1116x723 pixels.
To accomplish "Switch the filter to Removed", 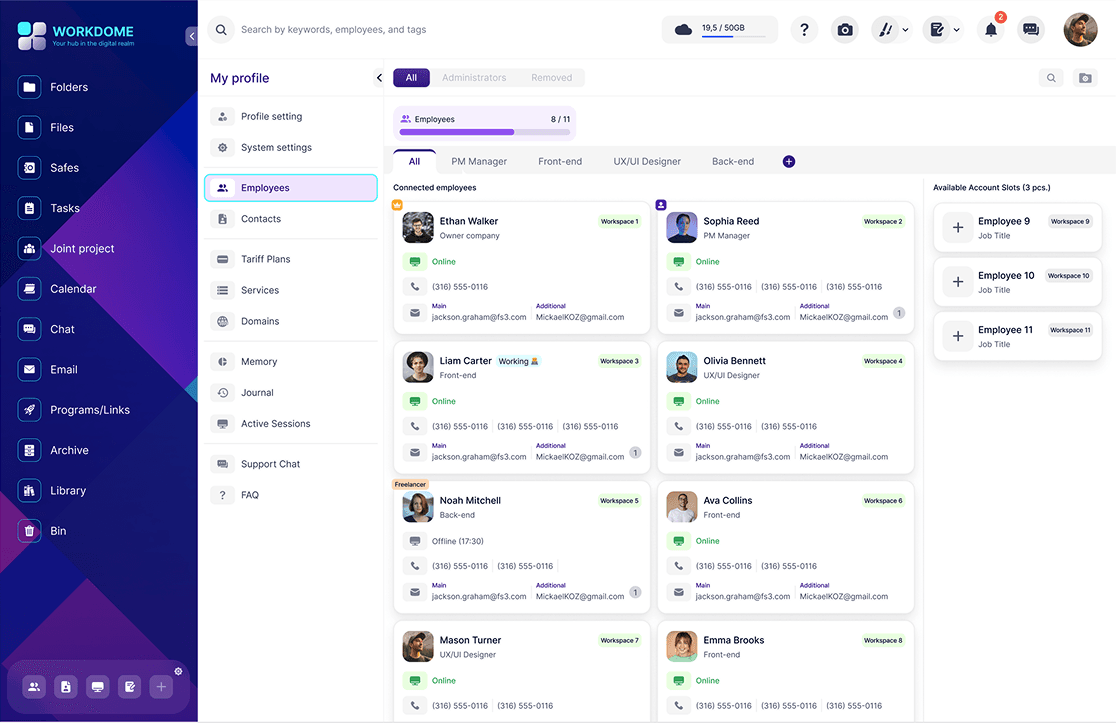I will tap(552, 78).
